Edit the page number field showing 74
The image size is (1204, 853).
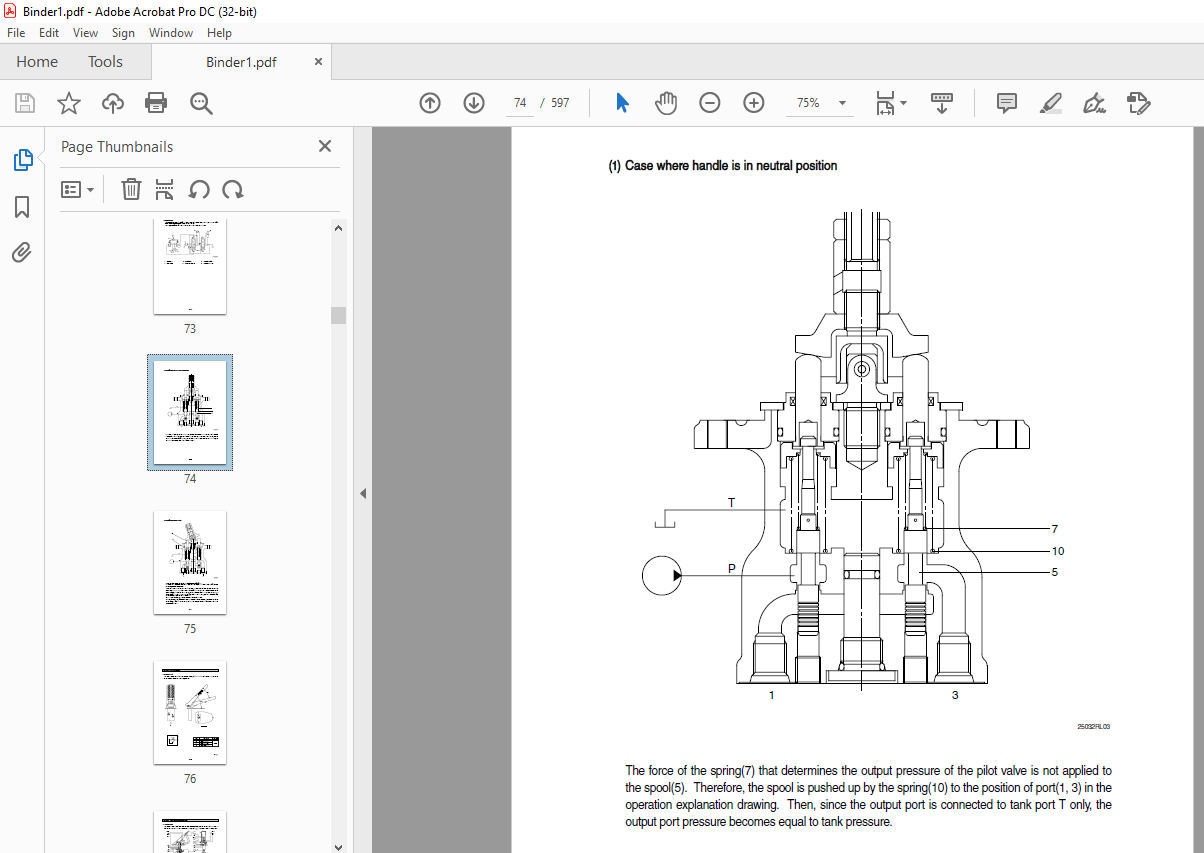520,103
